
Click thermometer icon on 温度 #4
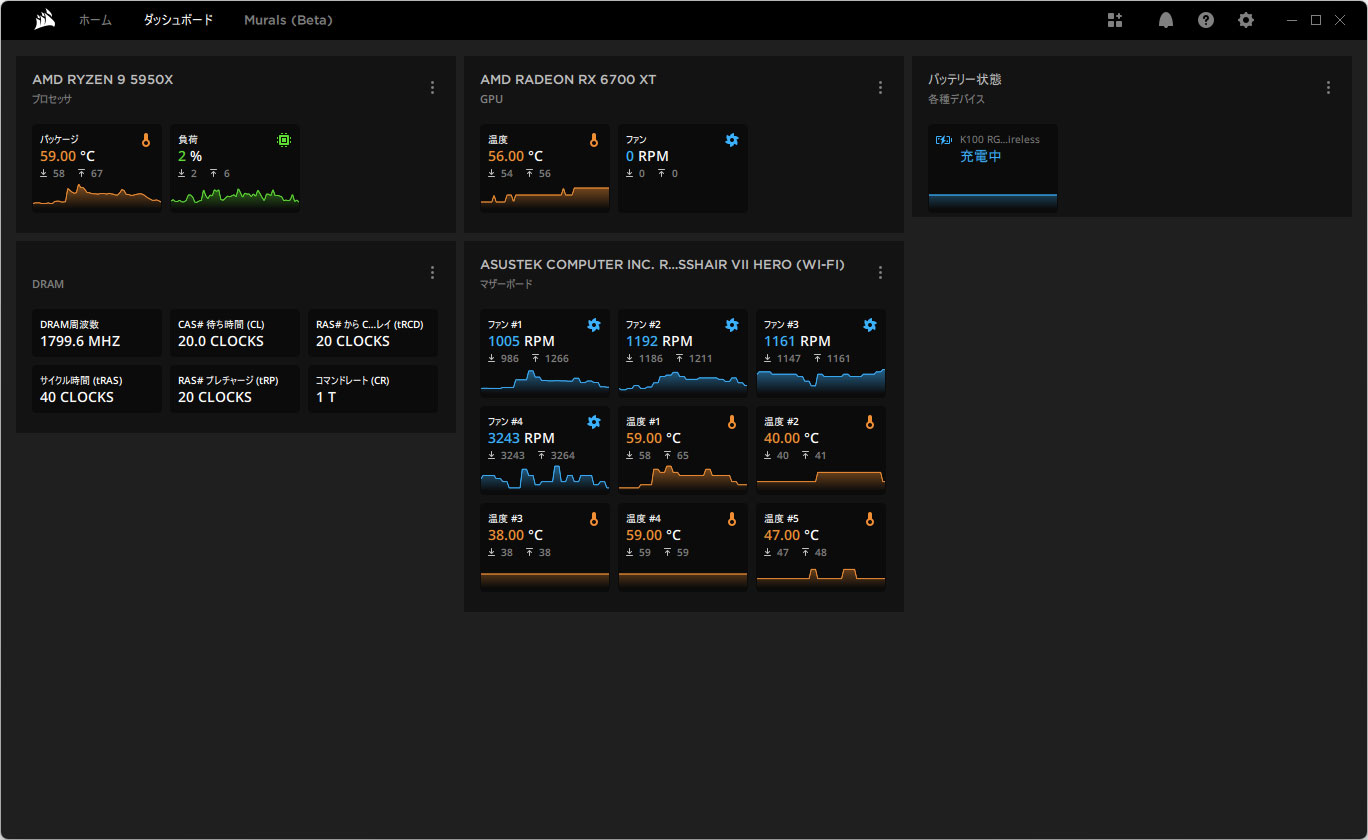tap(732, 519)
